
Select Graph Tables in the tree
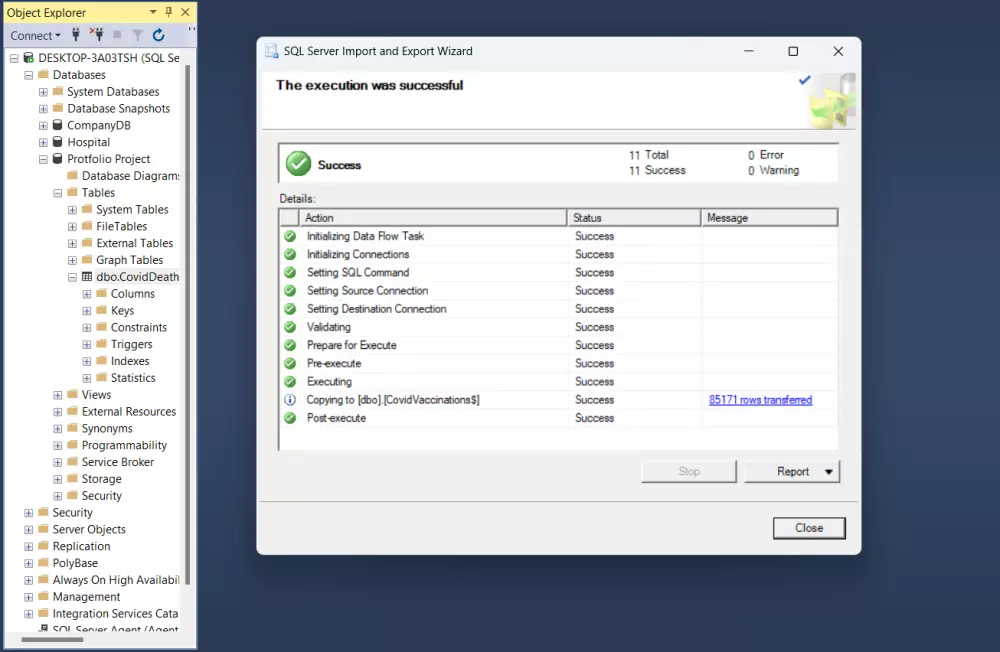click(129, 260)
